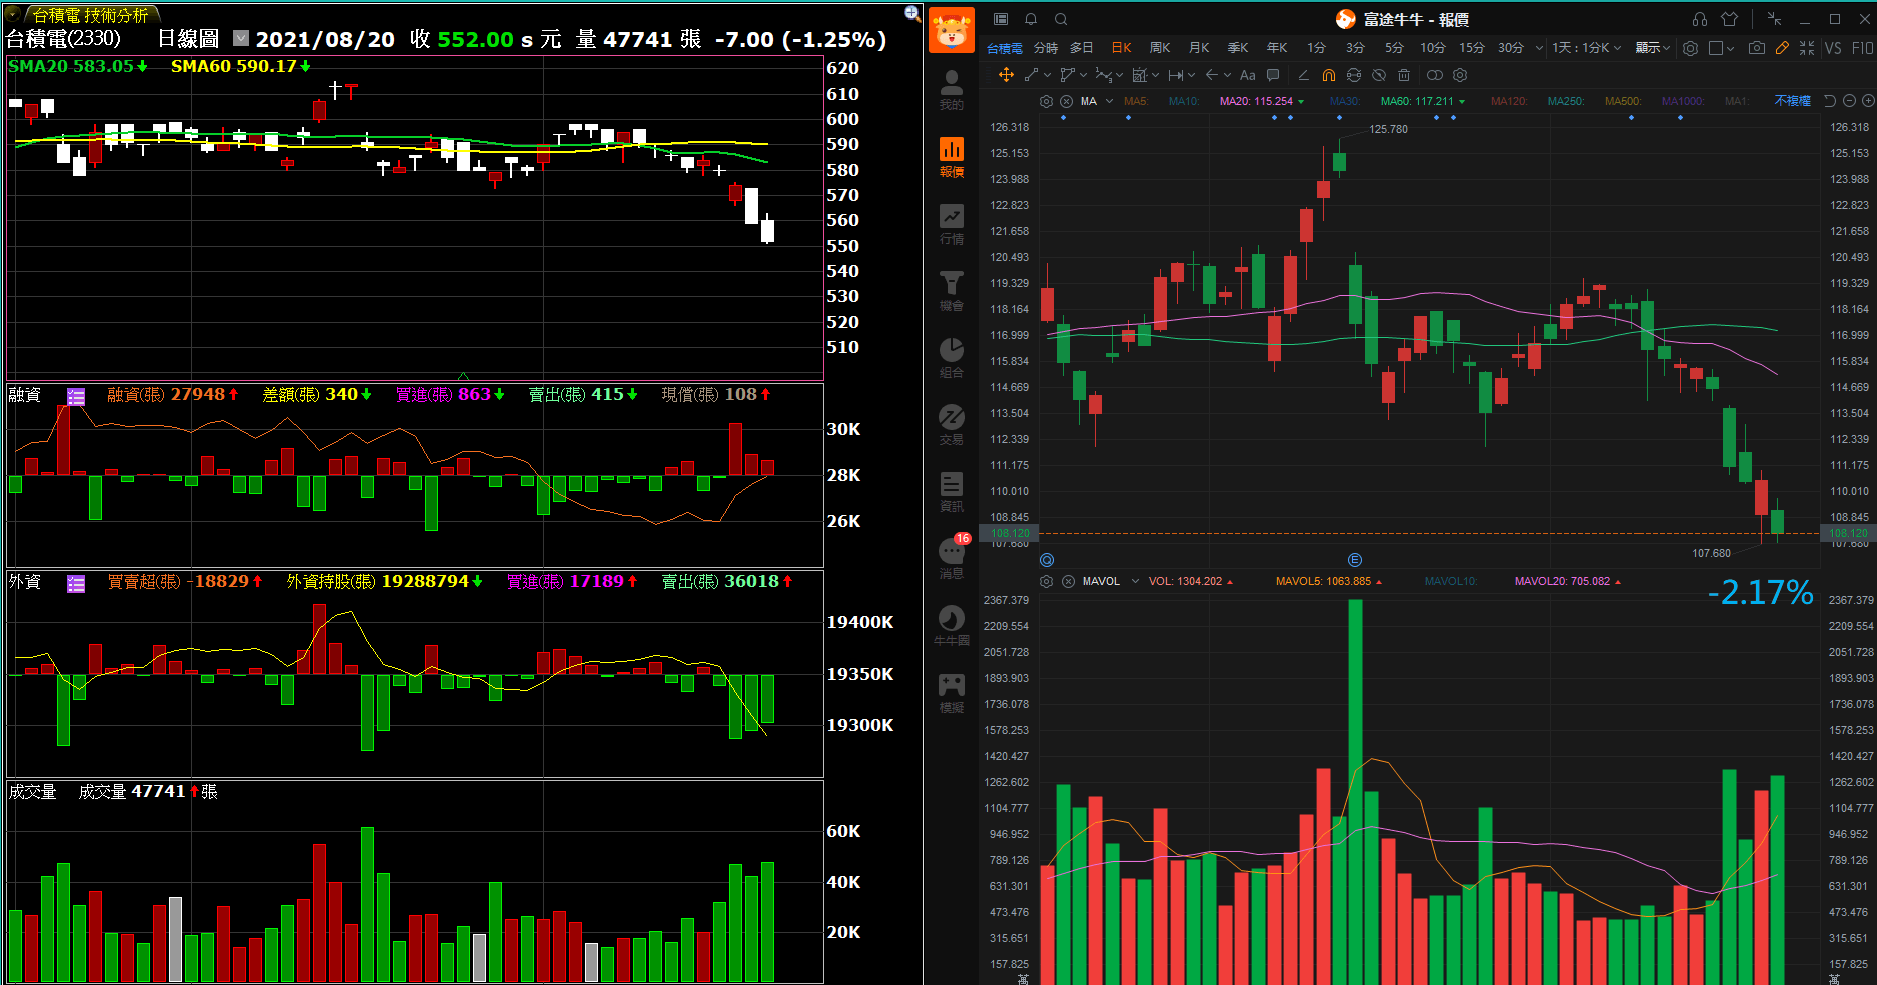Click the layout panel icon in Futu title bar

[x=1001, y=19]
